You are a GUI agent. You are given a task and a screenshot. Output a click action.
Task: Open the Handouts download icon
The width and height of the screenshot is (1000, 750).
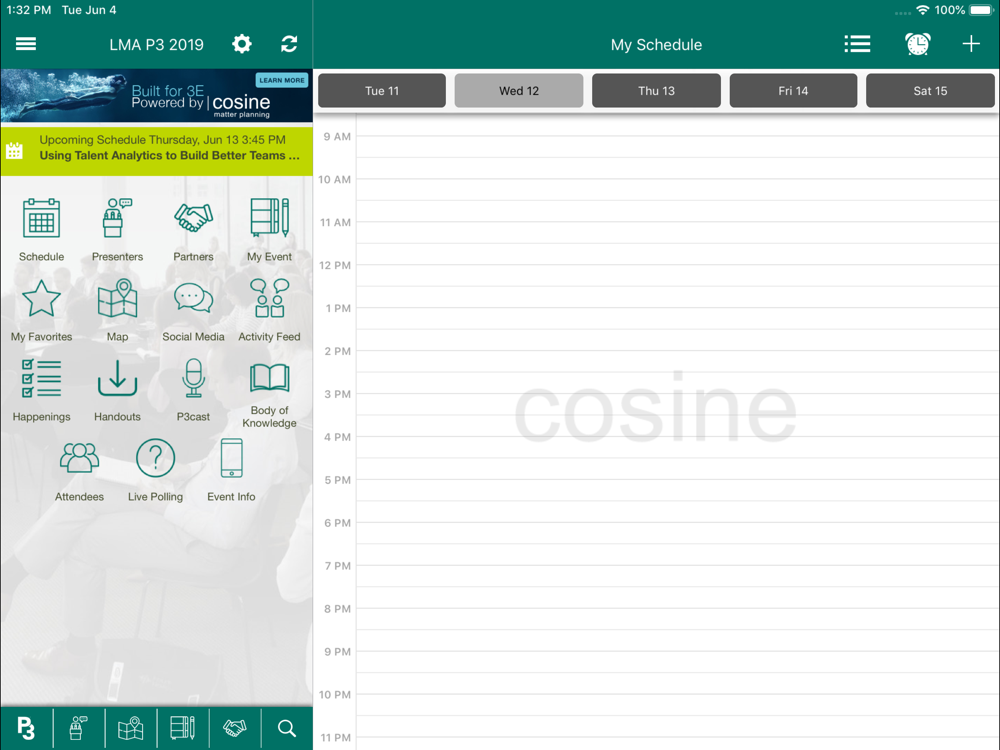point(117,379)
